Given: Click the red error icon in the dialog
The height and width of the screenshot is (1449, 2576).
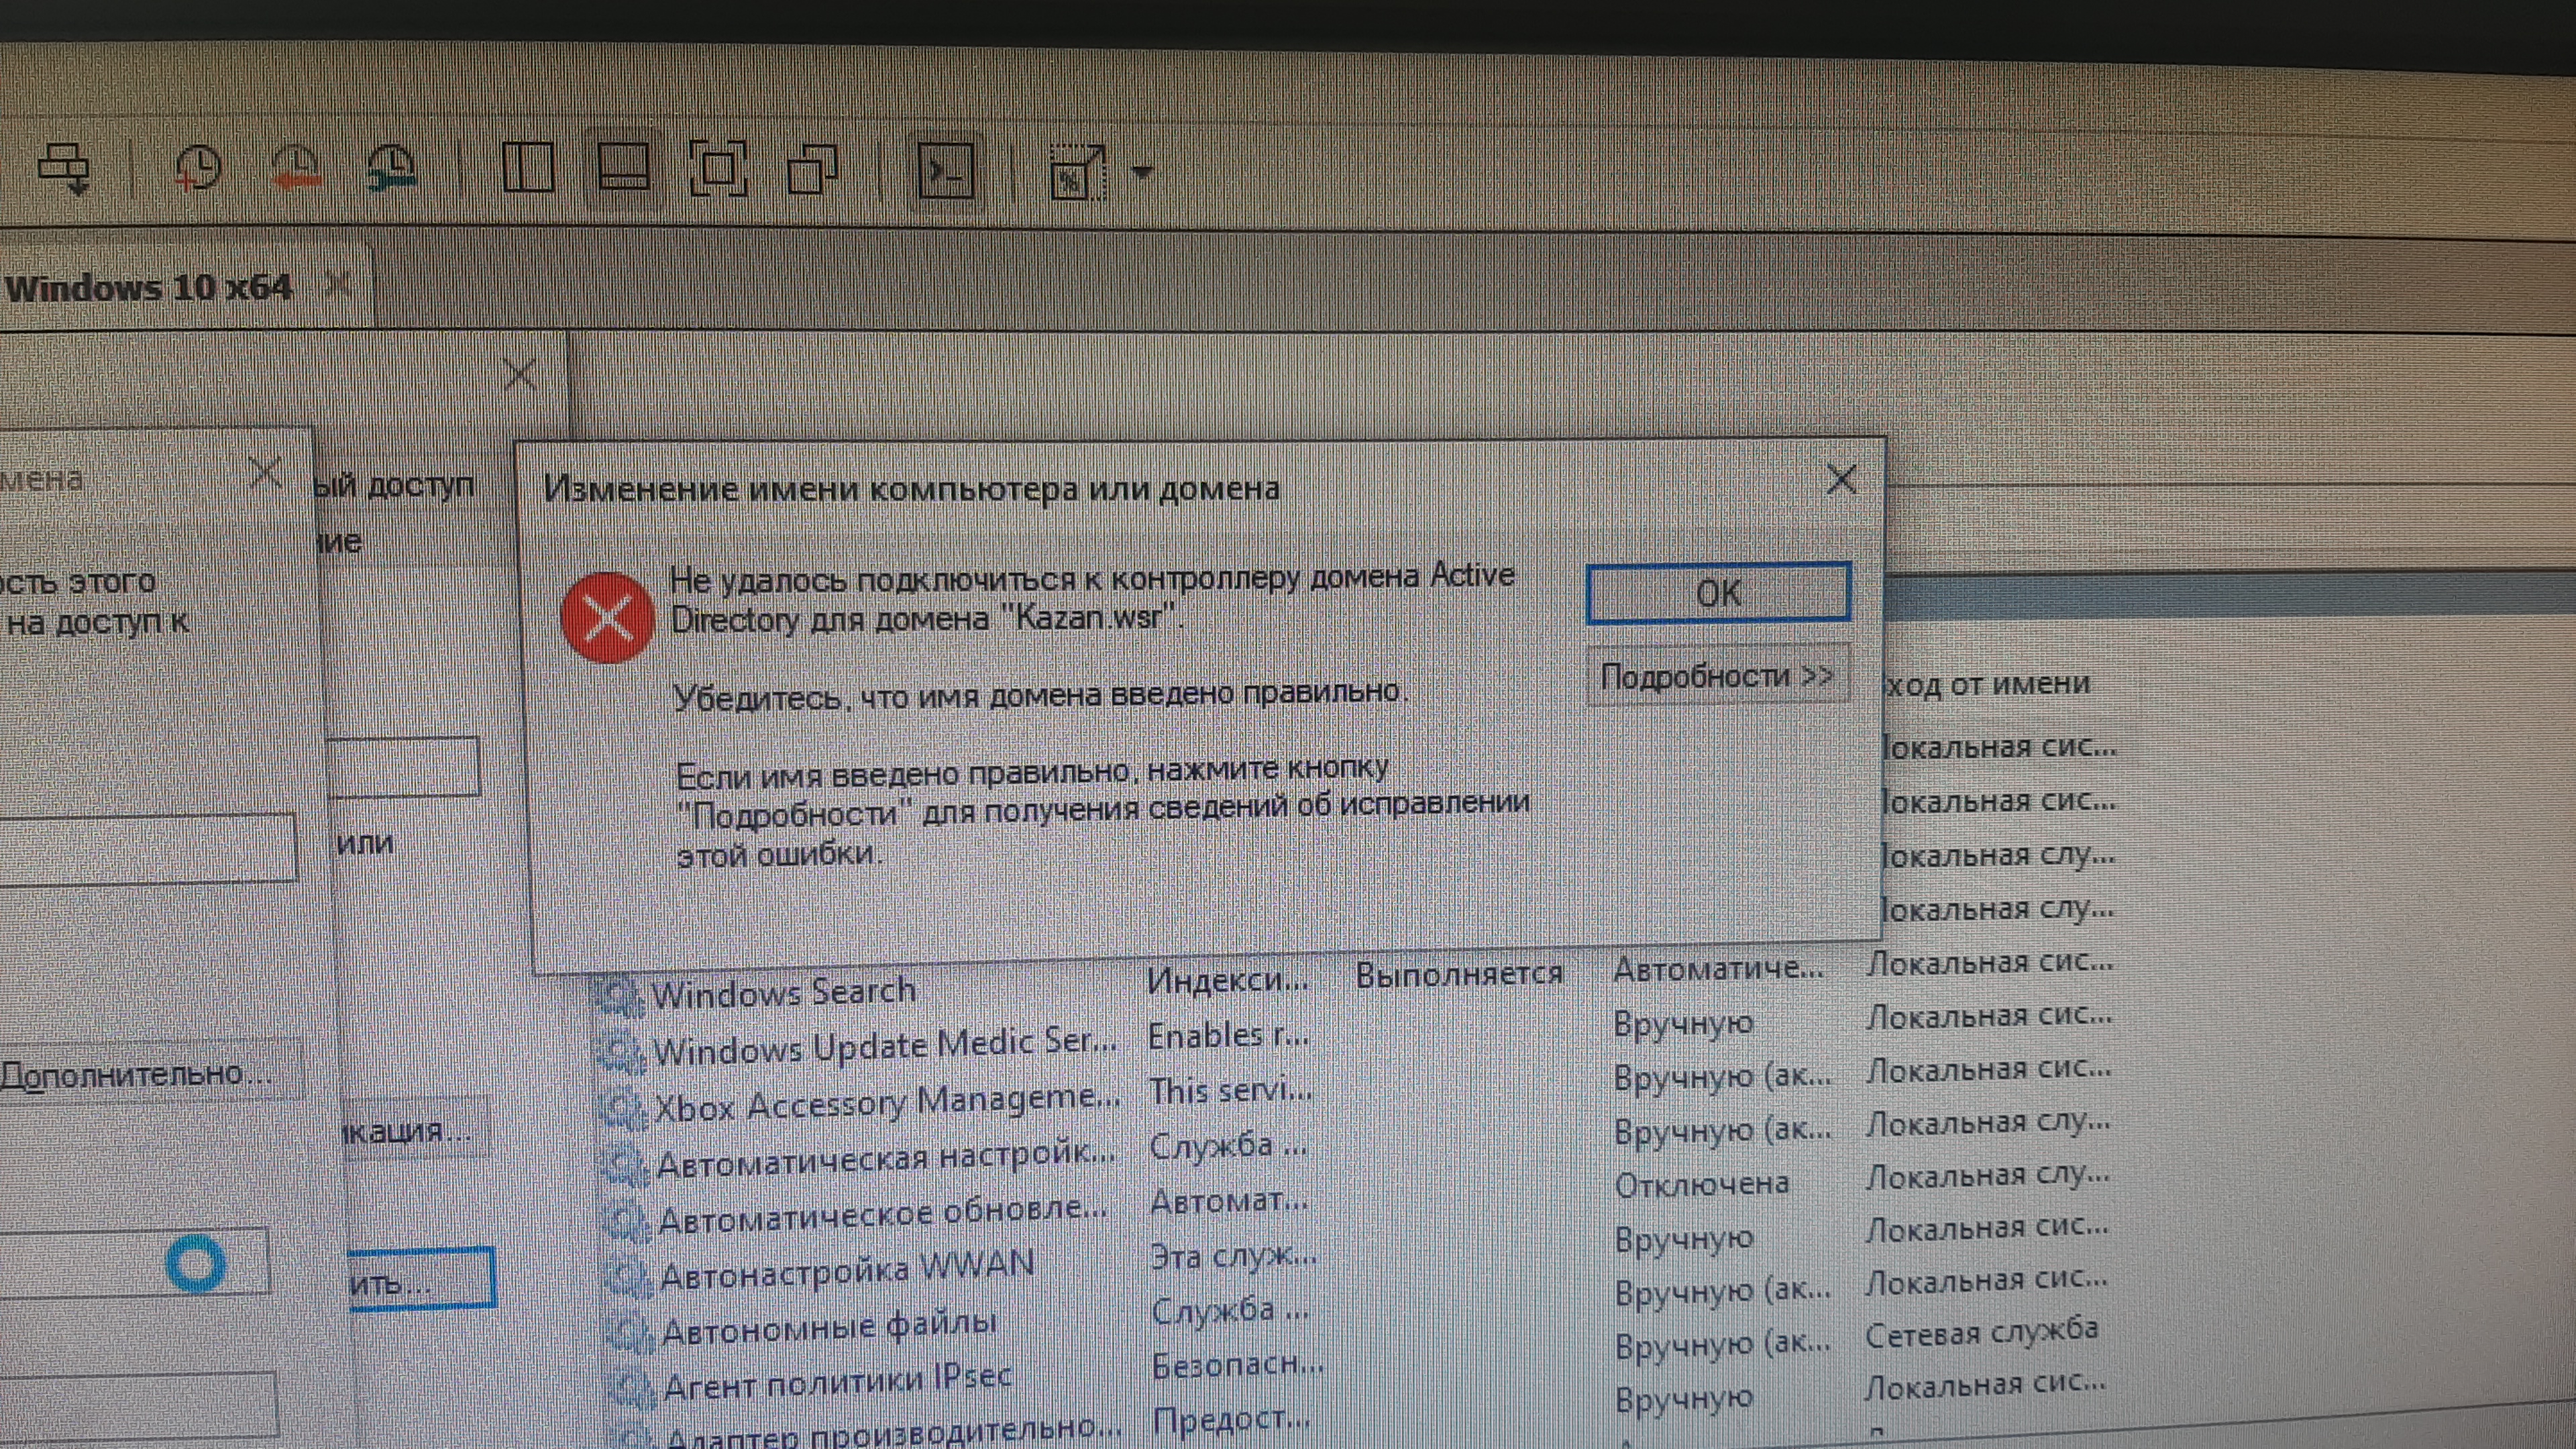Looking at the screenshot, I should [x=607, y=617].
